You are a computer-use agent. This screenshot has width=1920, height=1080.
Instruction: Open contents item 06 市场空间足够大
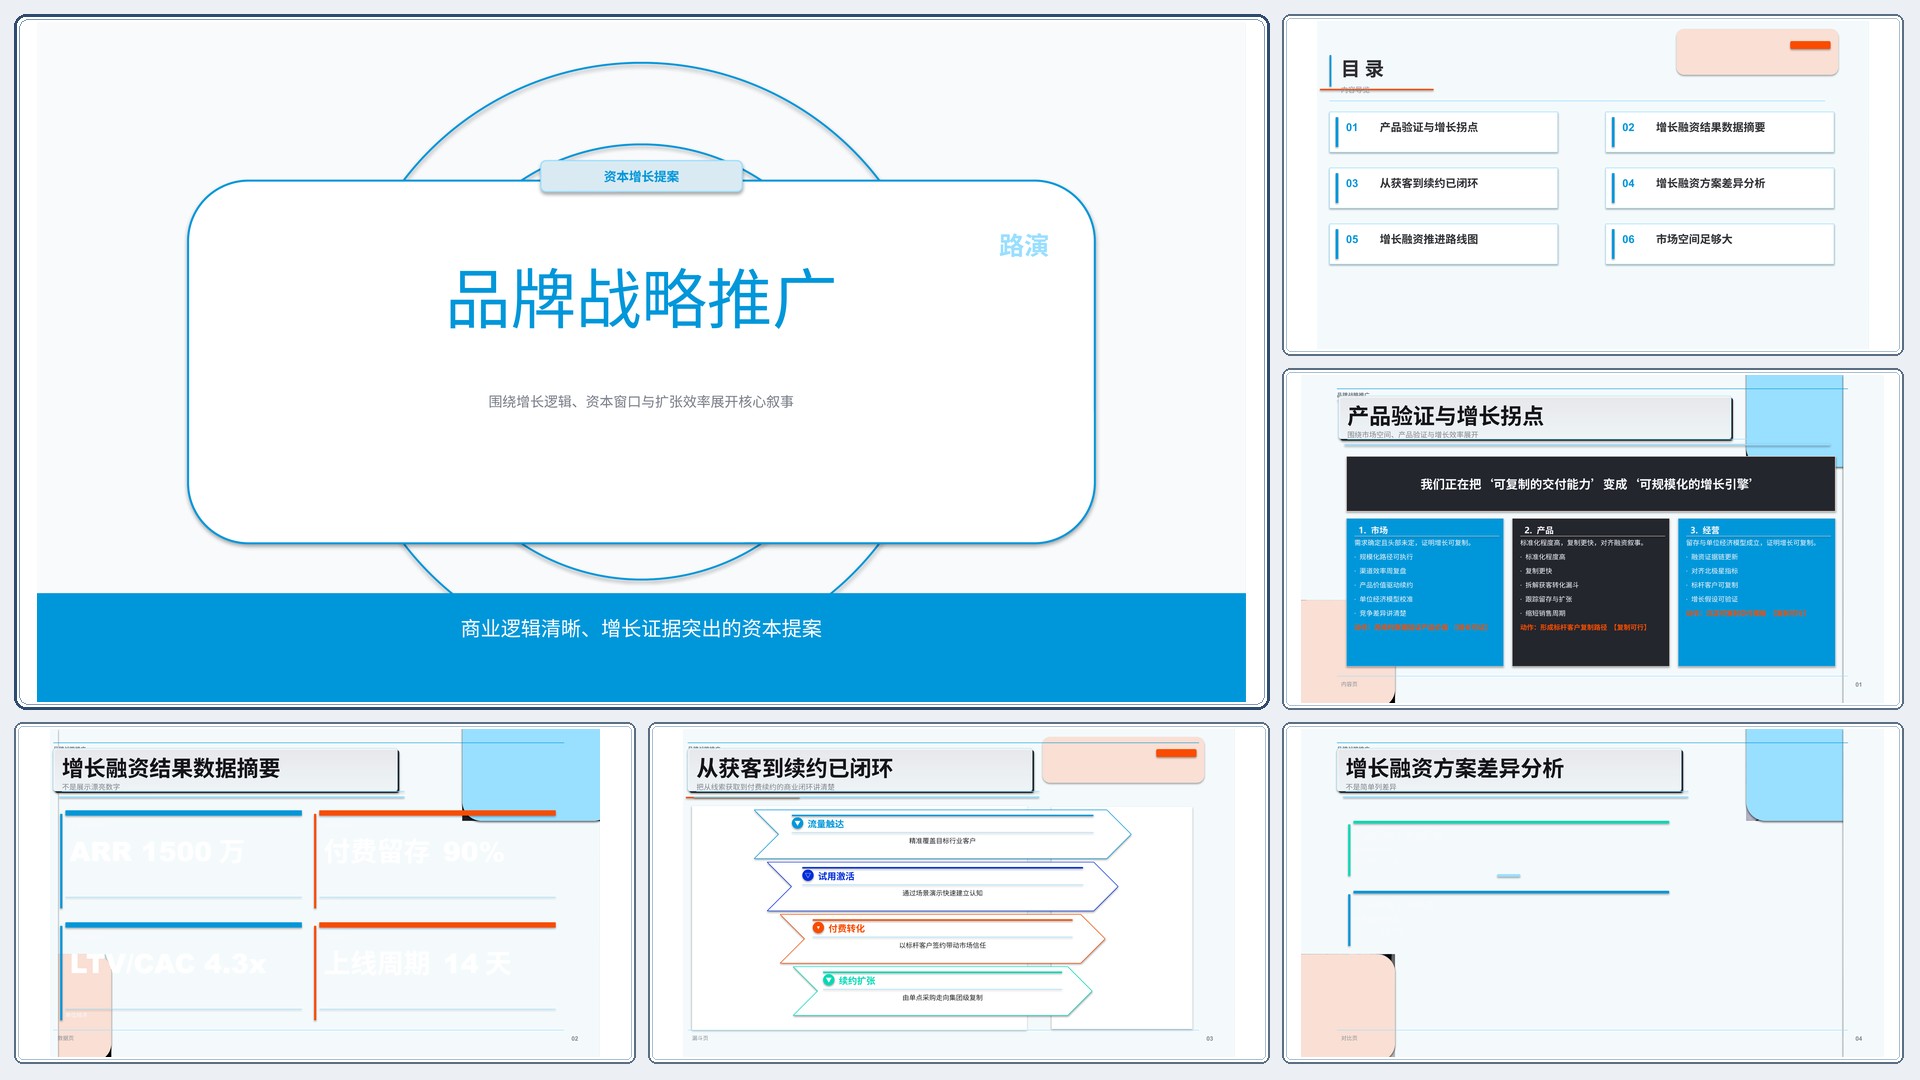tap(1720, 243)
